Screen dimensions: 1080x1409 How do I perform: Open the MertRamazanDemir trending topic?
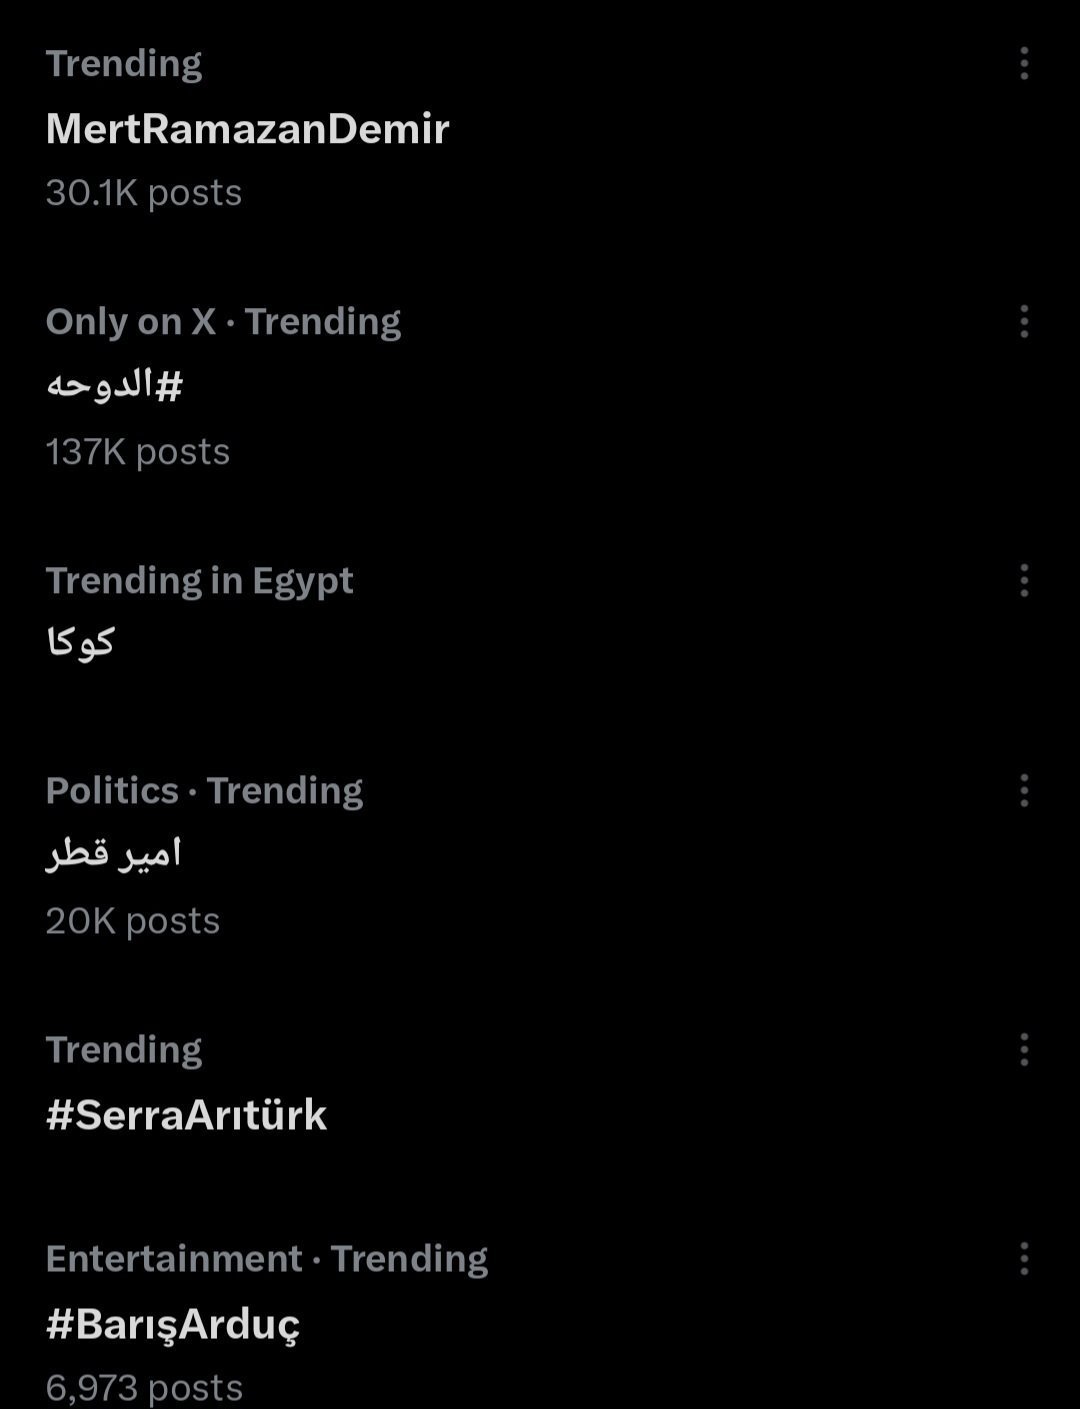tap(247, 128)
